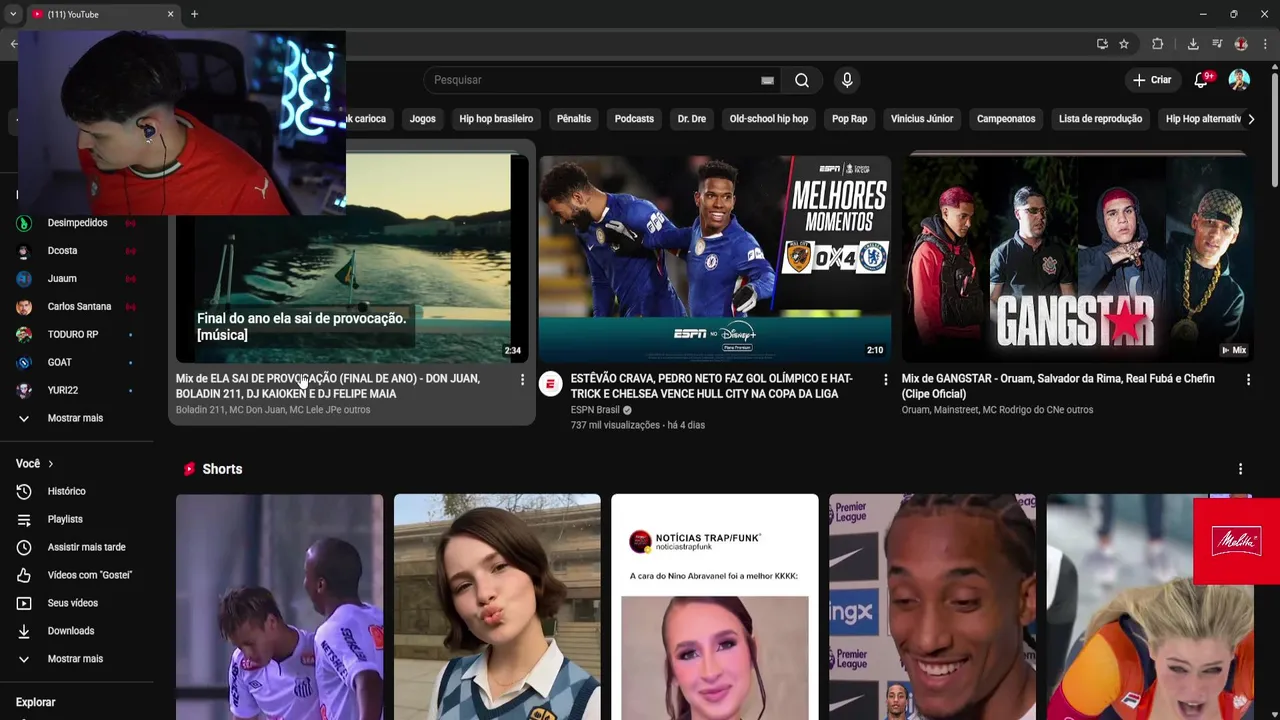Click the search magnifier button
The width and height of the screenshot is (1280, 720).
click(x=802, y=80)
